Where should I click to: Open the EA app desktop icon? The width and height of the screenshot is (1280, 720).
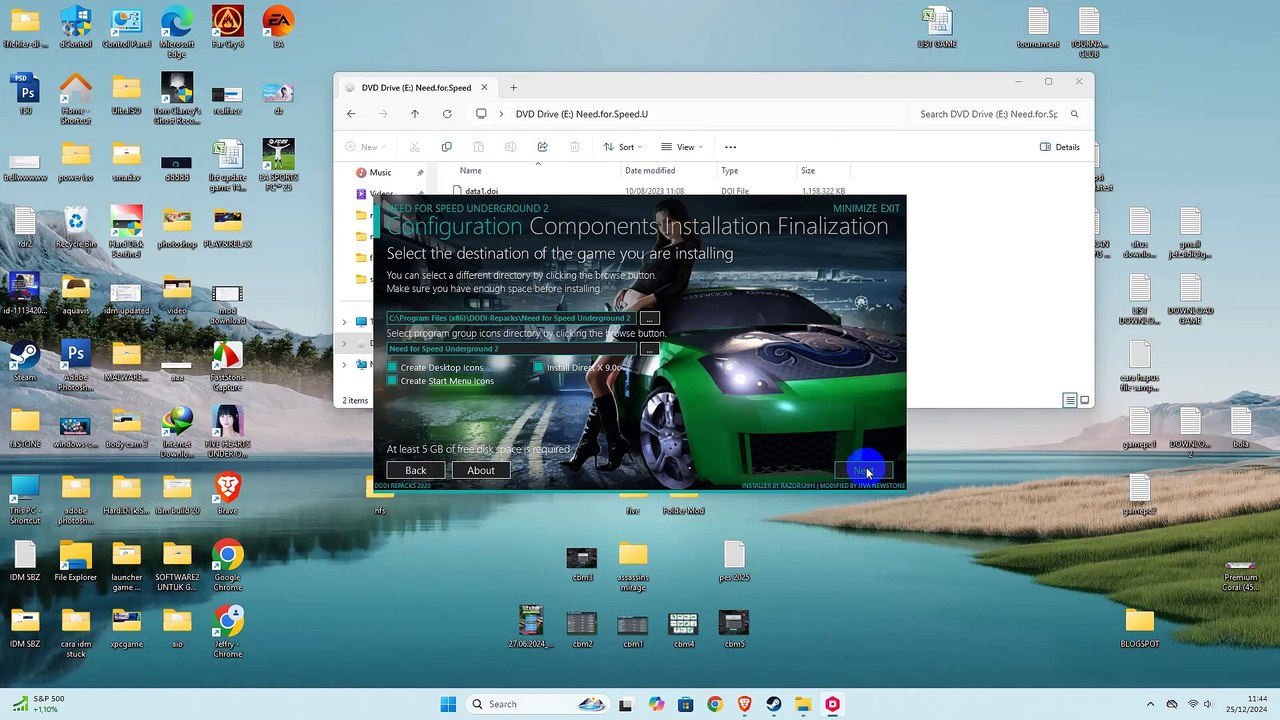click(x=278, y=26)
